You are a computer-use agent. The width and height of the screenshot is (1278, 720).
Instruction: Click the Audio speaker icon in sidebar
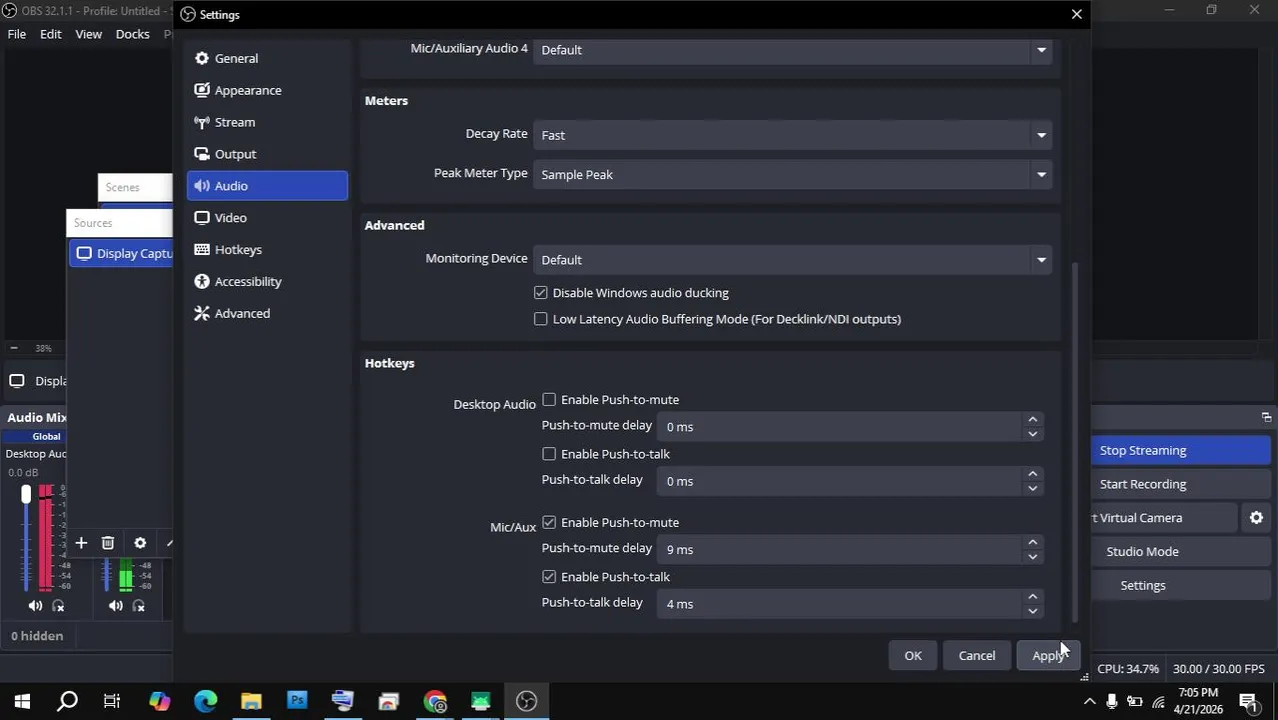(x=202, y=186)
